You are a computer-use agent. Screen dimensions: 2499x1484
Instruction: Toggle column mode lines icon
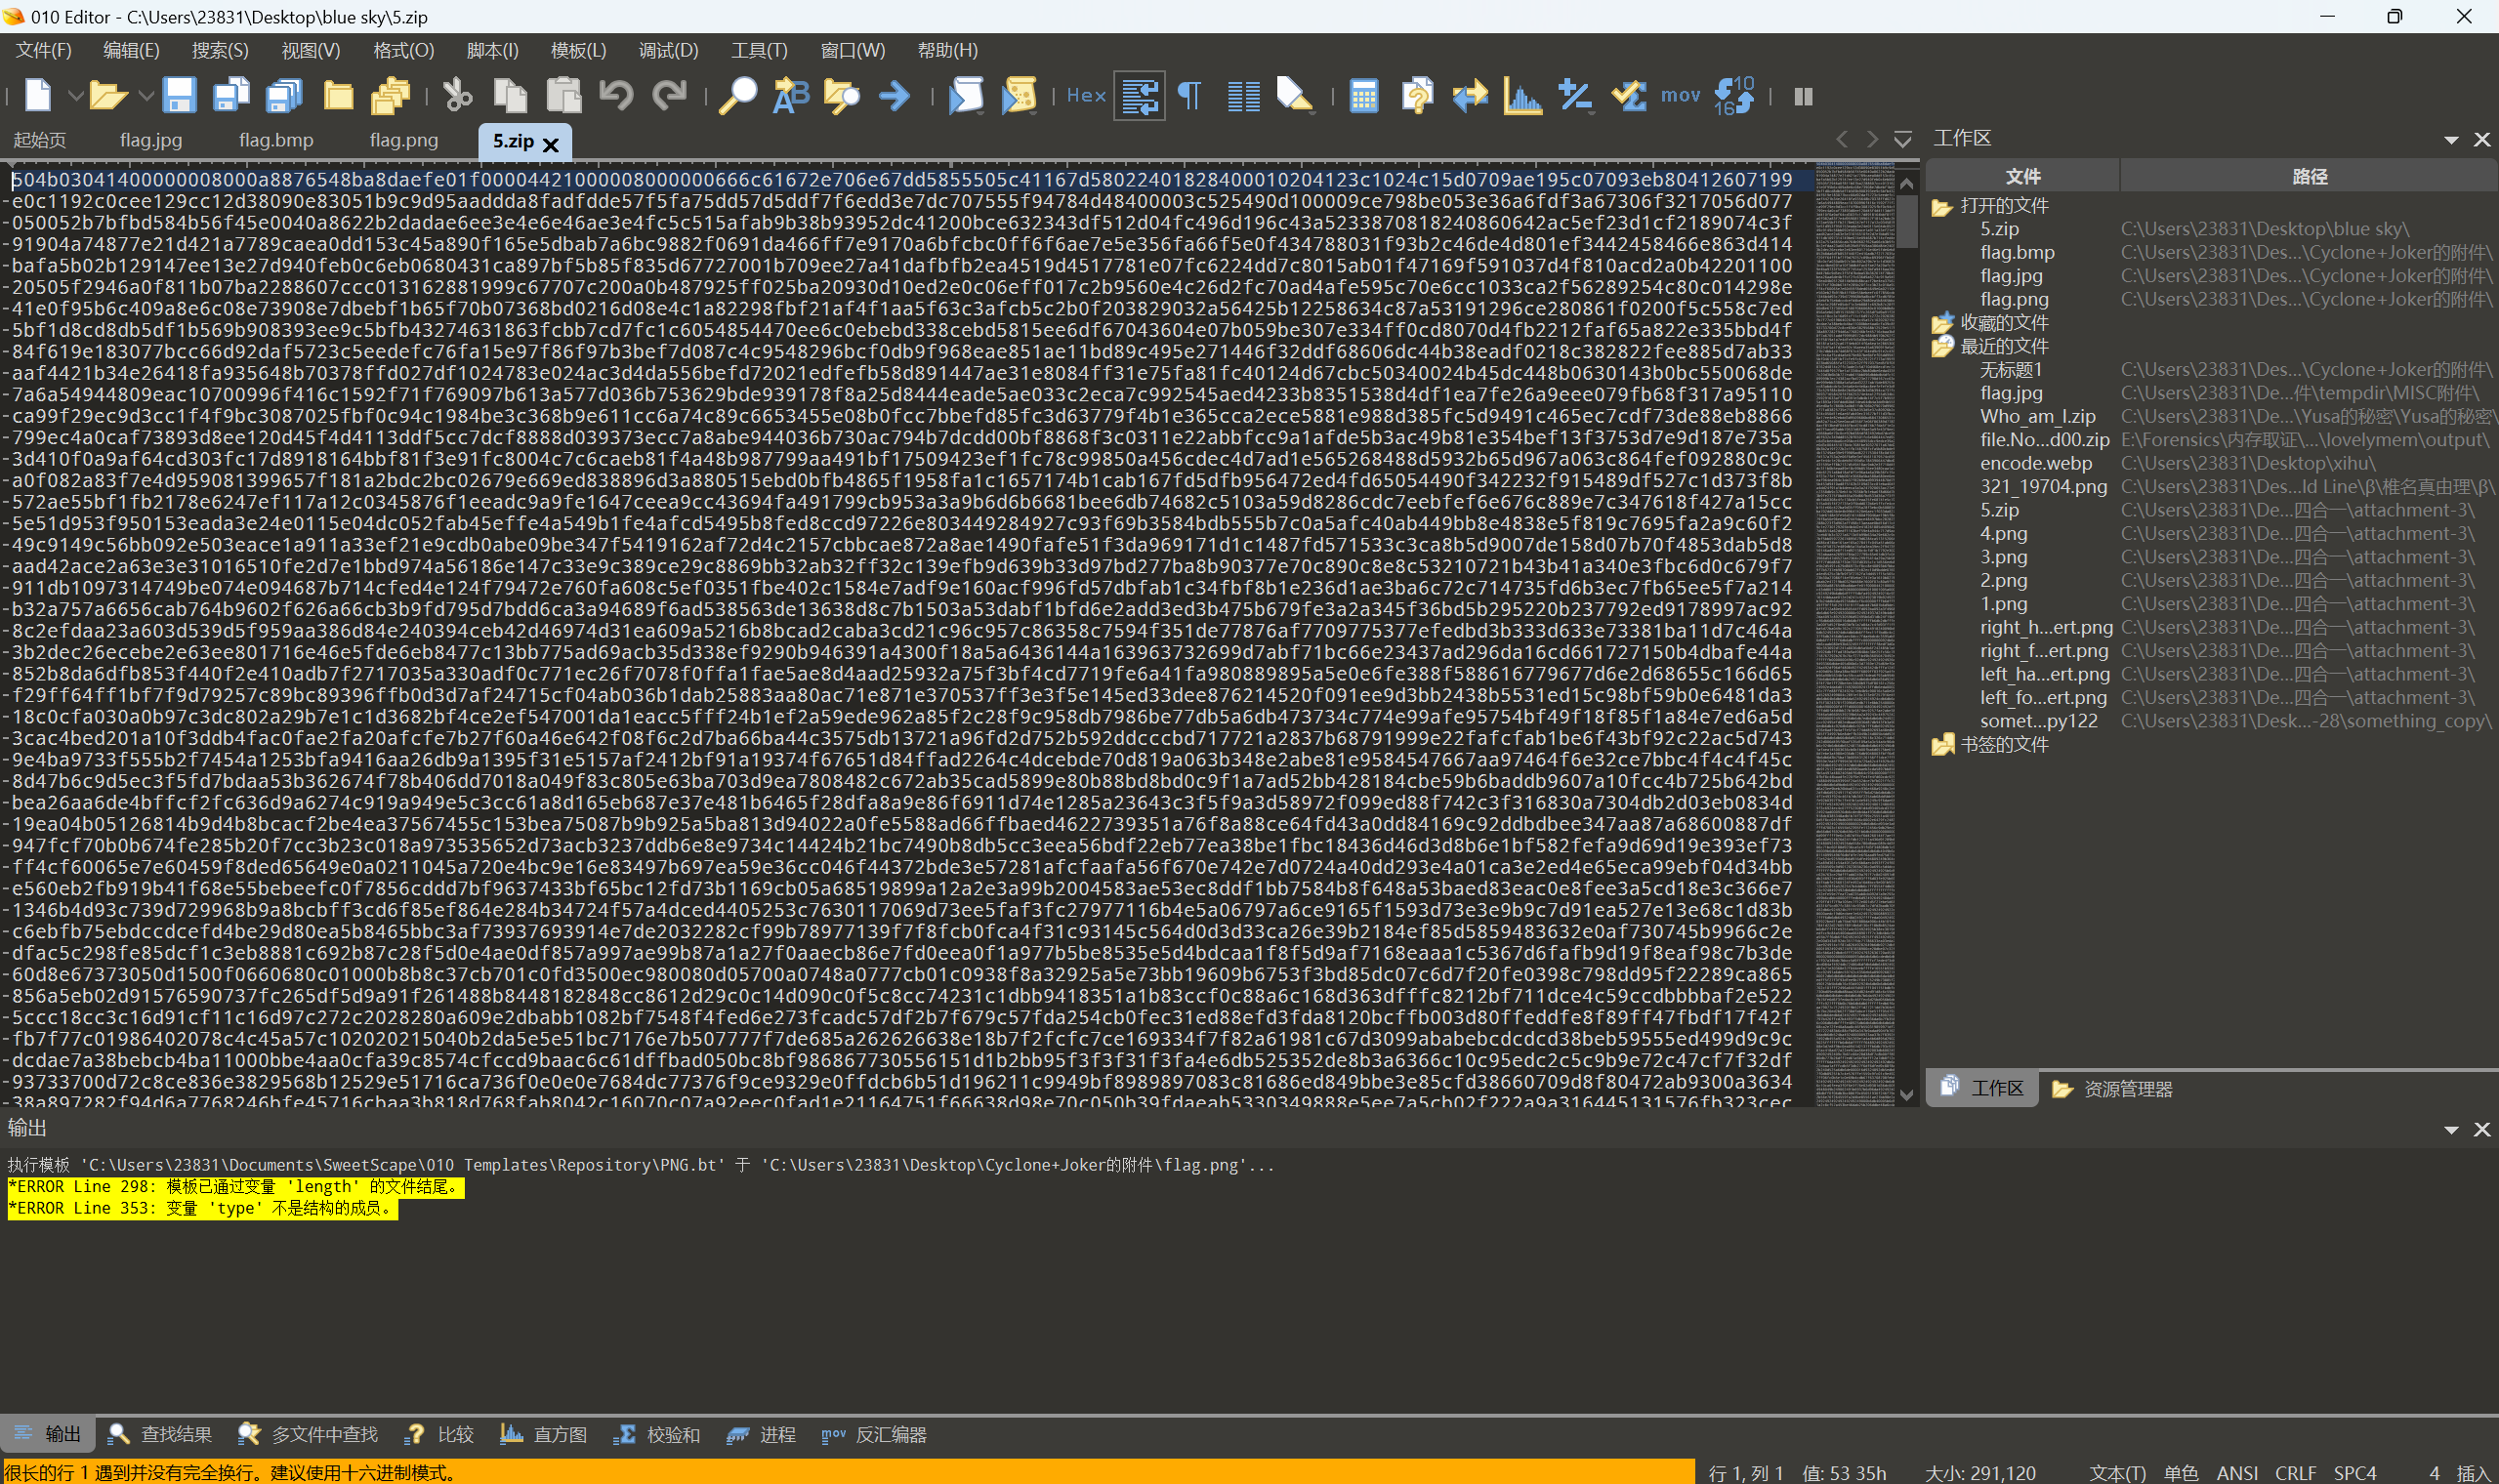1243,96
